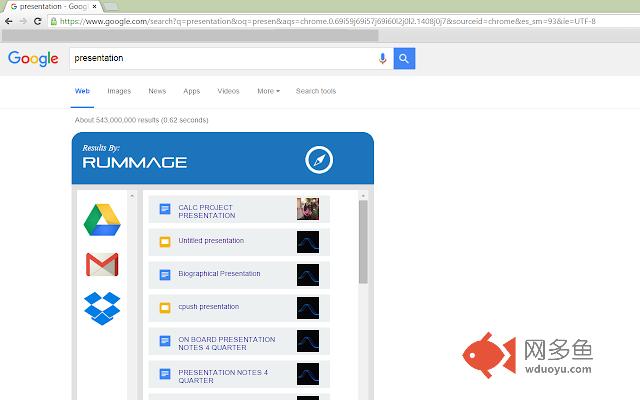Reload the page with refresh icon
Viewport: 640px width, 400px height.
click(38, 21)
